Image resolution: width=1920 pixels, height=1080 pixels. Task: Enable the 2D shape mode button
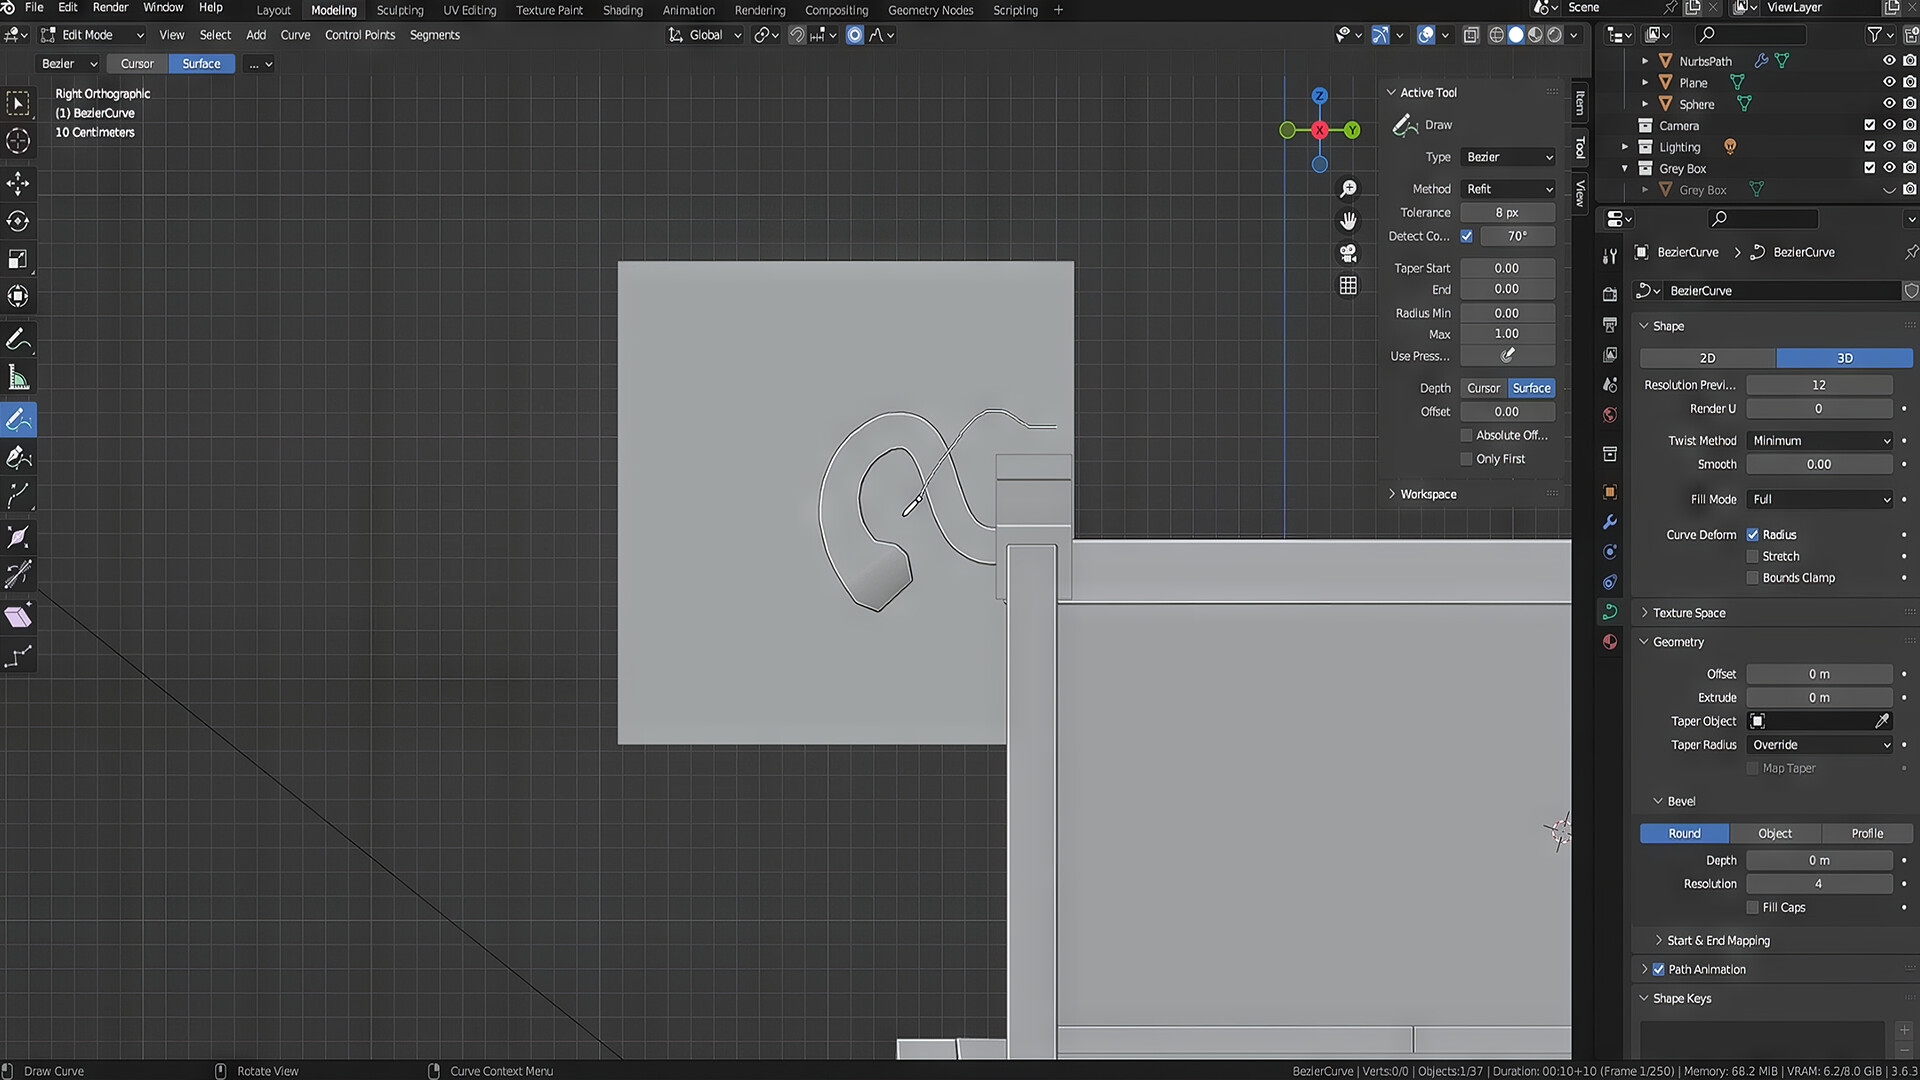(x=1707, y=357)
